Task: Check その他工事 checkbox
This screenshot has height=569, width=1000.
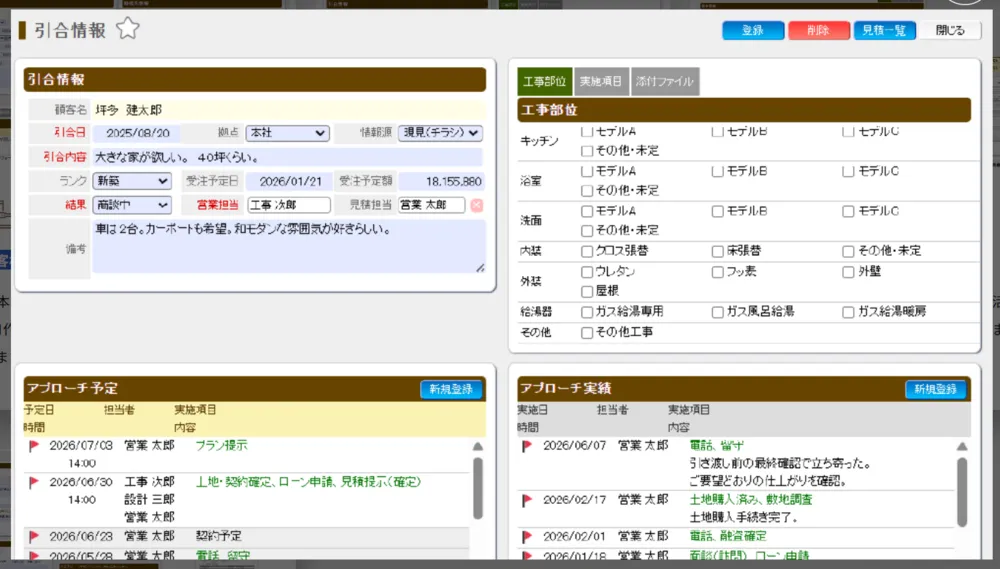Action: 587,332
